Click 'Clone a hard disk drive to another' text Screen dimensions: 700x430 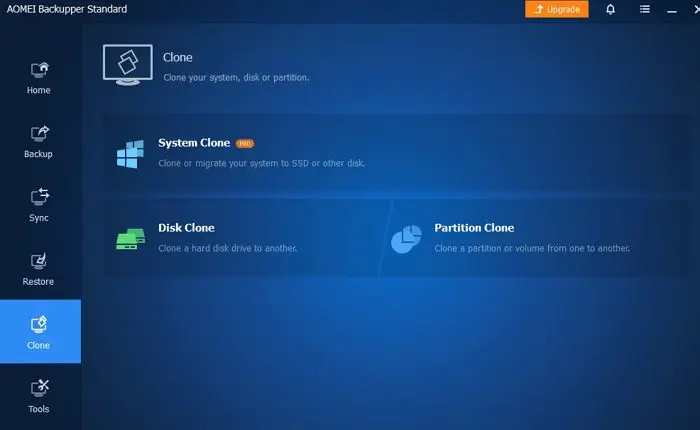tap(228, 248)
